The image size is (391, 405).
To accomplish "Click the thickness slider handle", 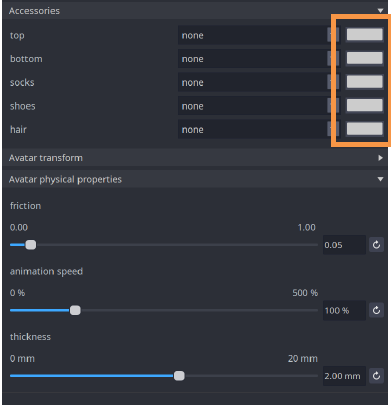I will tap(179, 376).
